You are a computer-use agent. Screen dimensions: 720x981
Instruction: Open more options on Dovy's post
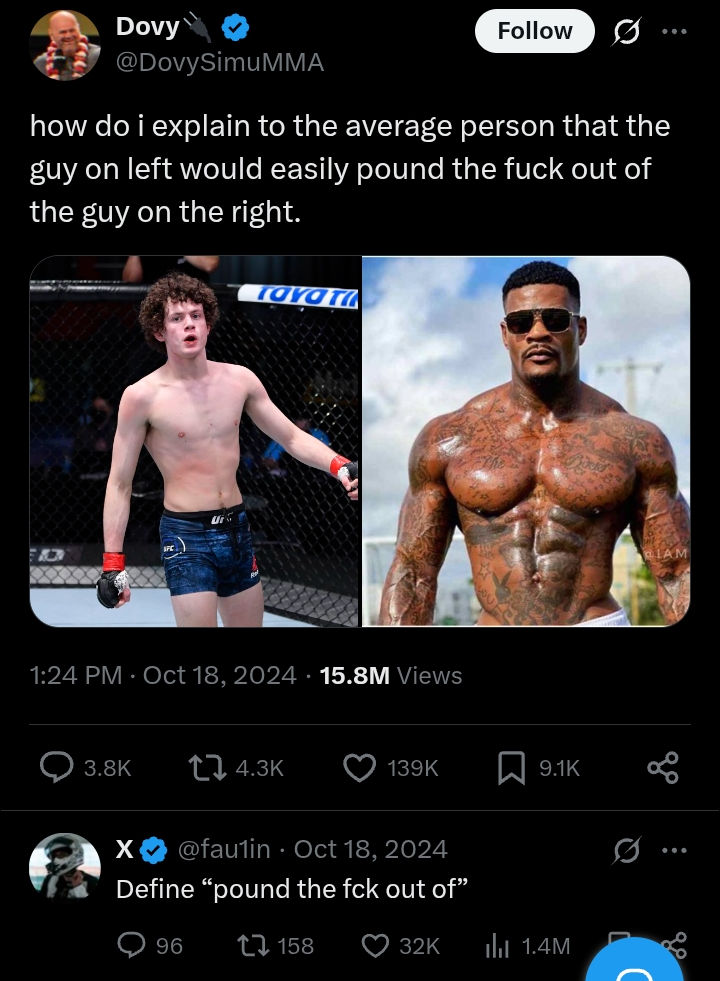point(674,31)
